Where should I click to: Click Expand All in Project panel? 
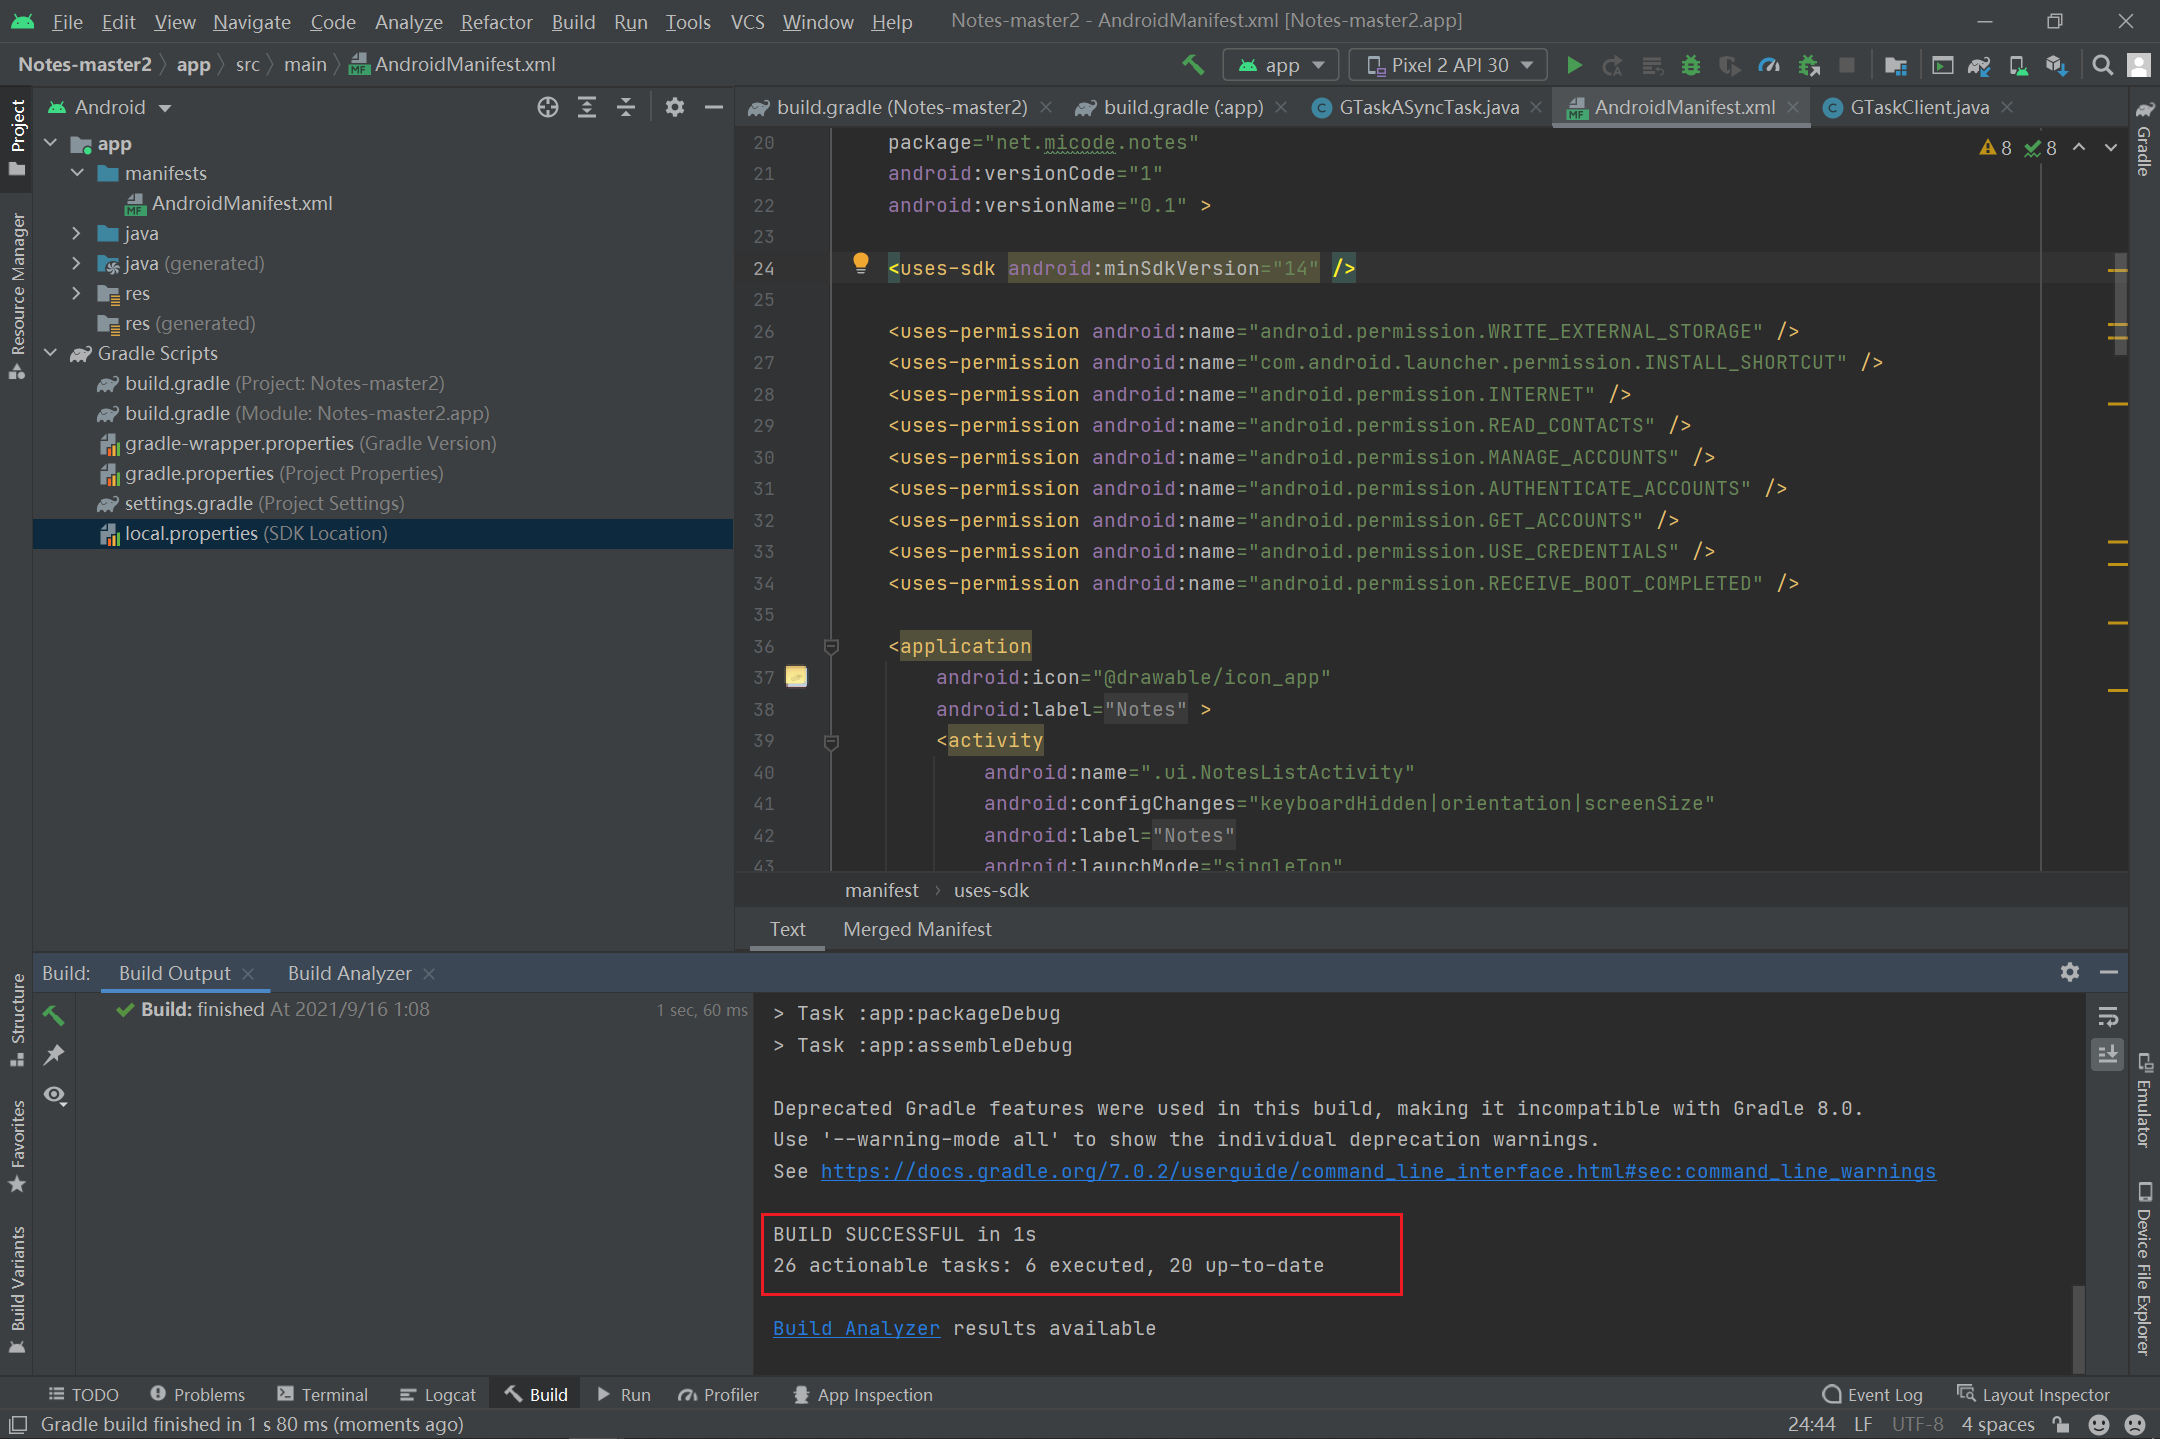coord(587,107)
